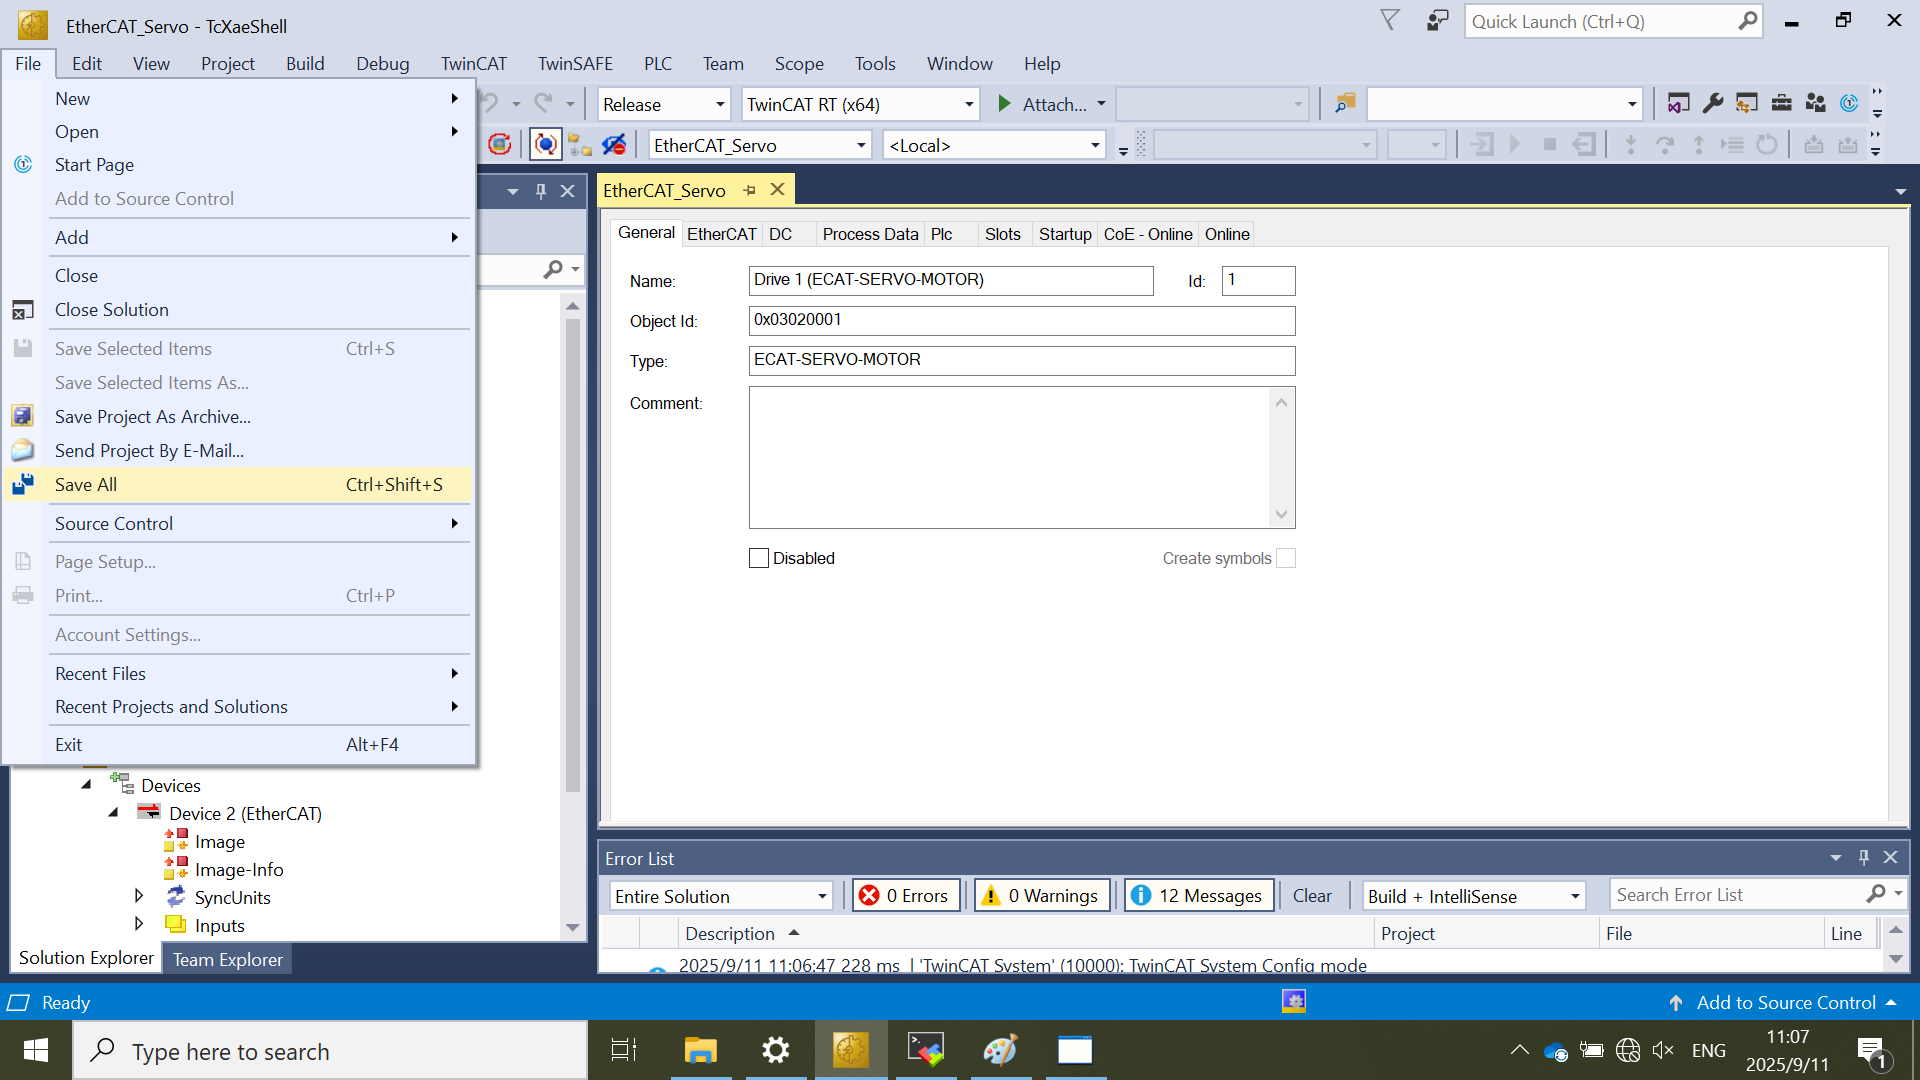1920x1080 pixels.
Task: Enable the Disabled checkbox
Action: [759, 558]
